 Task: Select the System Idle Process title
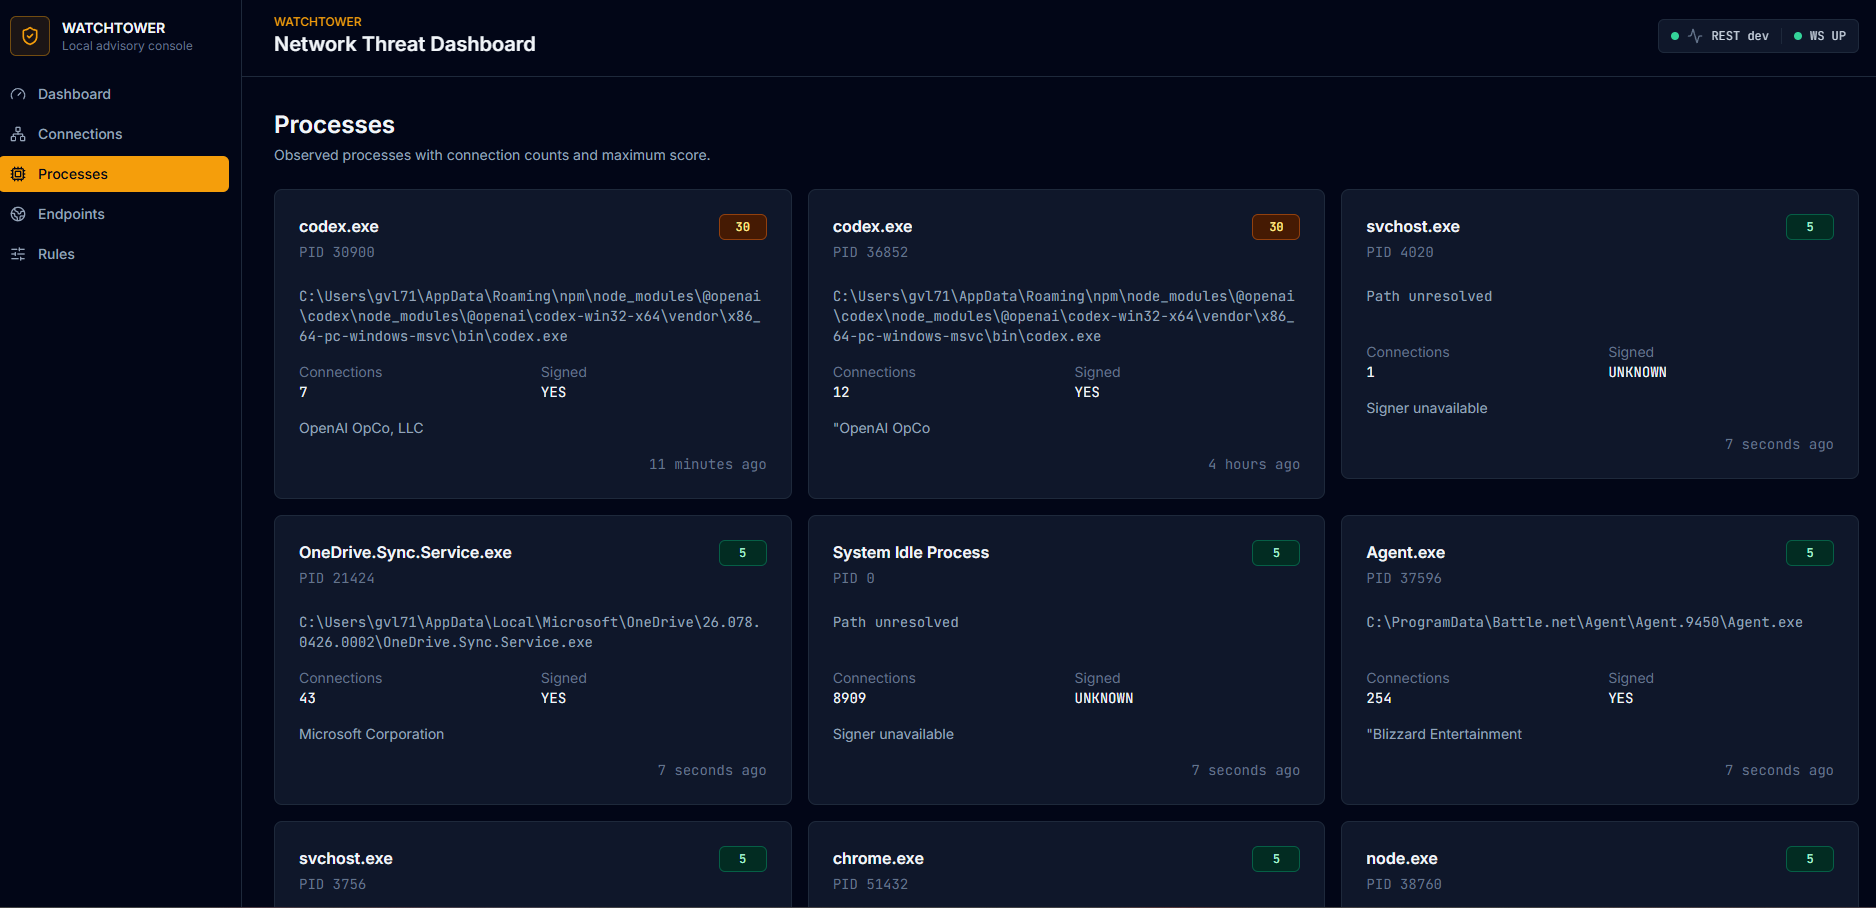tap(911, 553)
